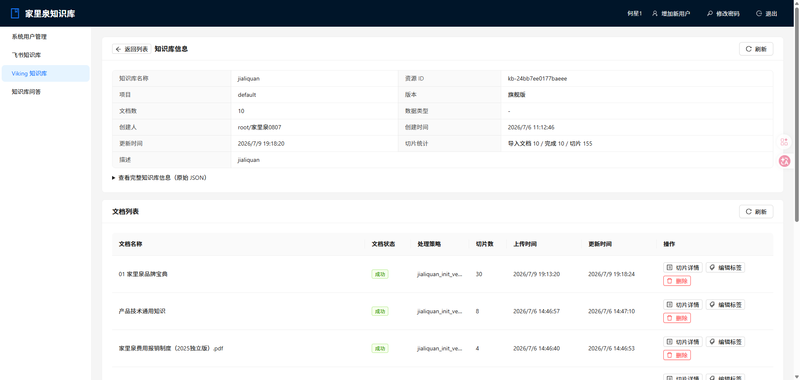Image resolution: width=800 pixels, height=380 pixels.
Task: Click 编辑标签 for 01 家里泉品牌宝典
Action: (x=725, y=267)
